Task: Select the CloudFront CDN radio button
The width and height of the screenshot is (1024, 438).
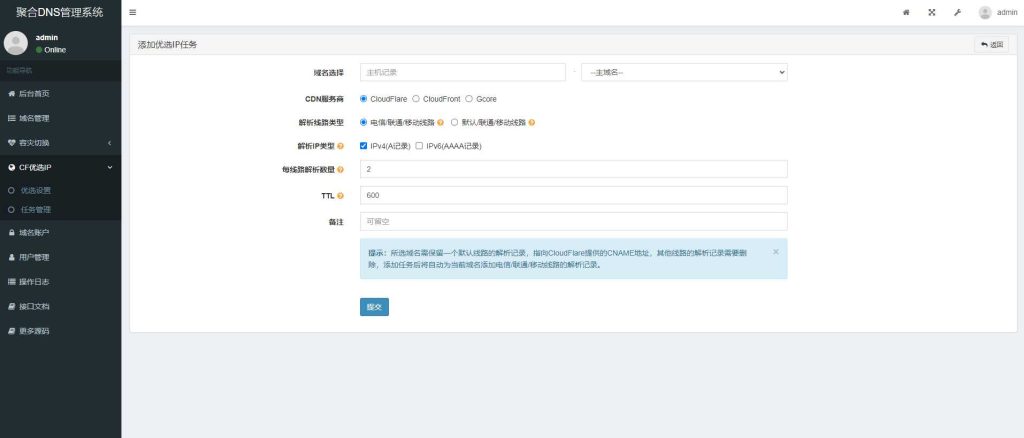Action: click(416, 99)
